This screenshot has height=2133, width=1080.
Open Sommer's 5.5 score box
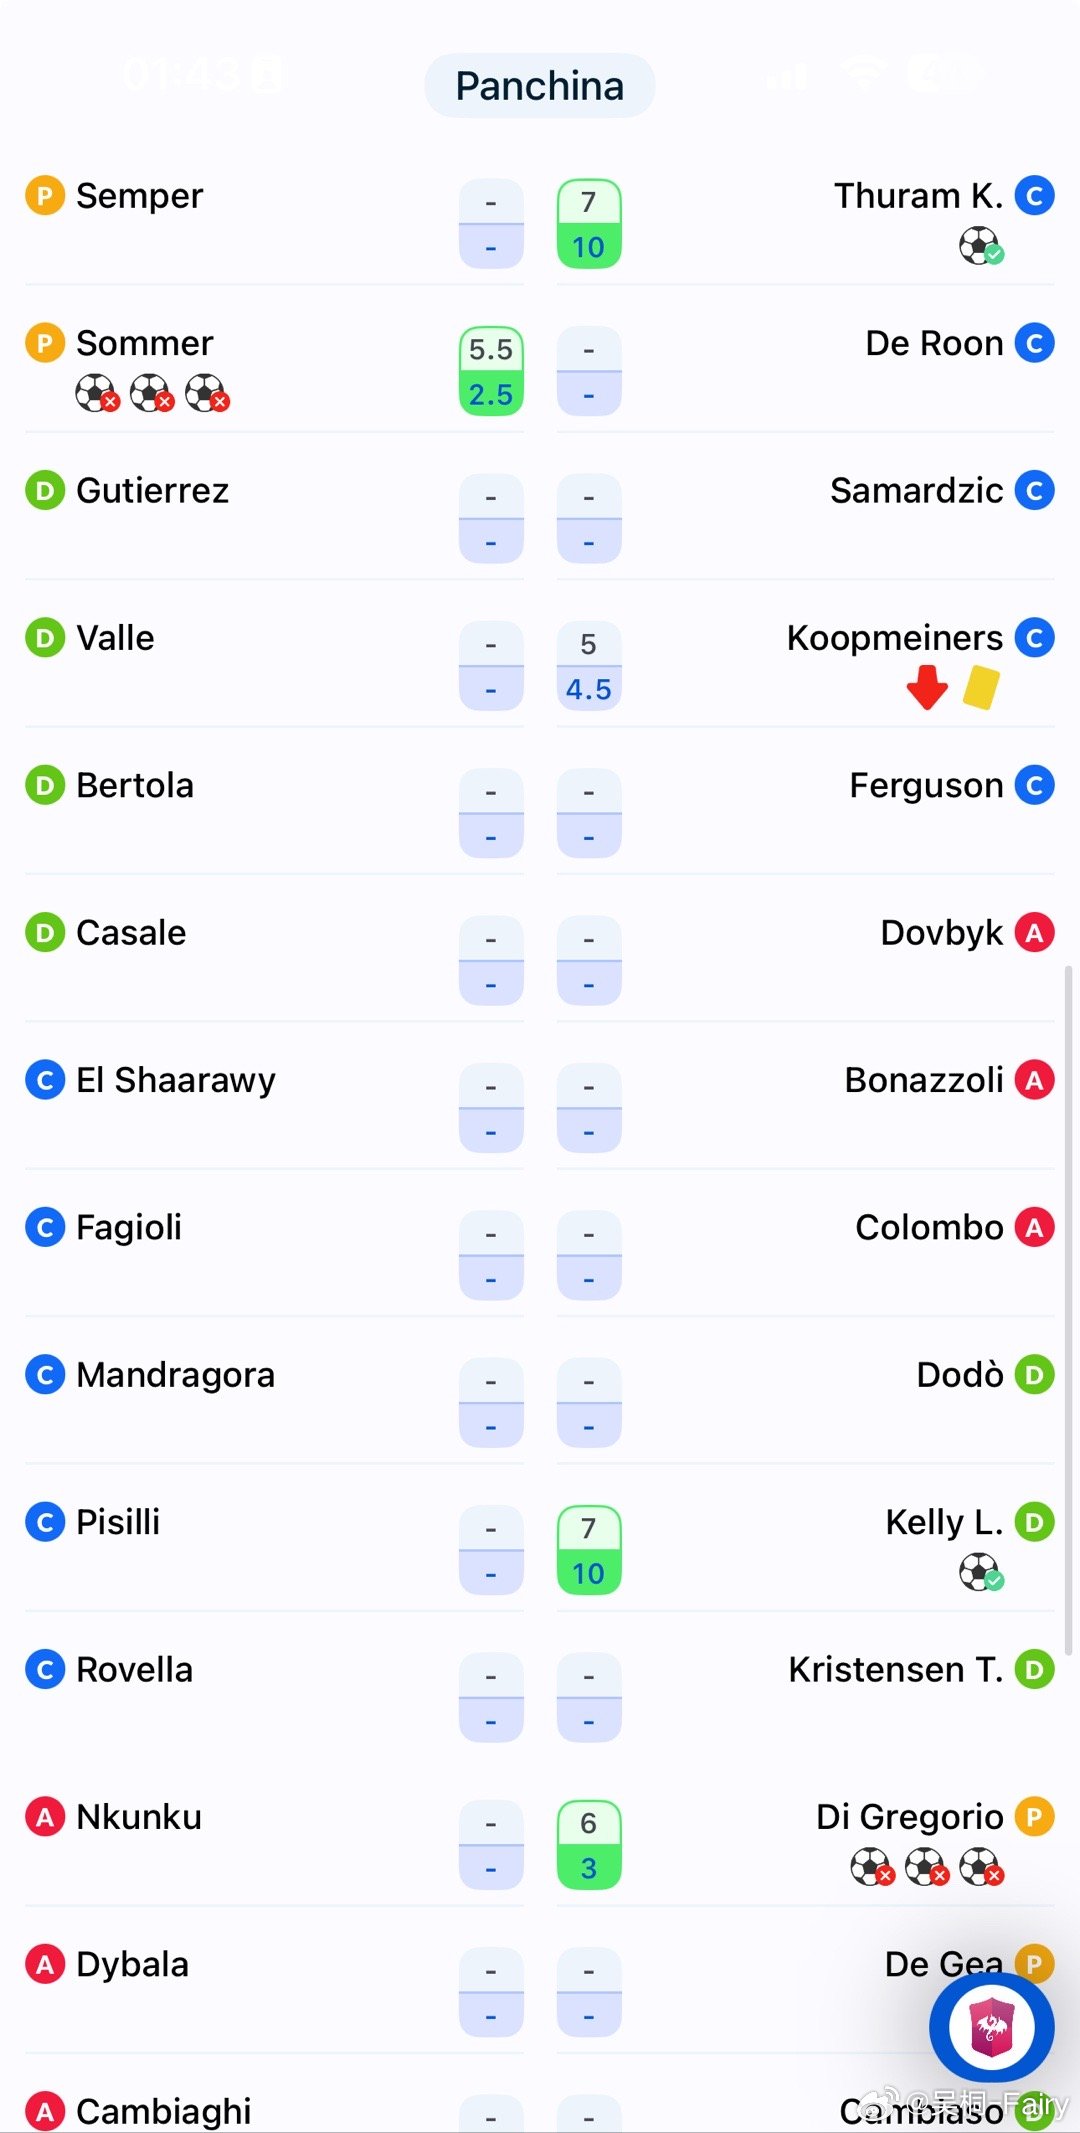[x=491, y=371]
